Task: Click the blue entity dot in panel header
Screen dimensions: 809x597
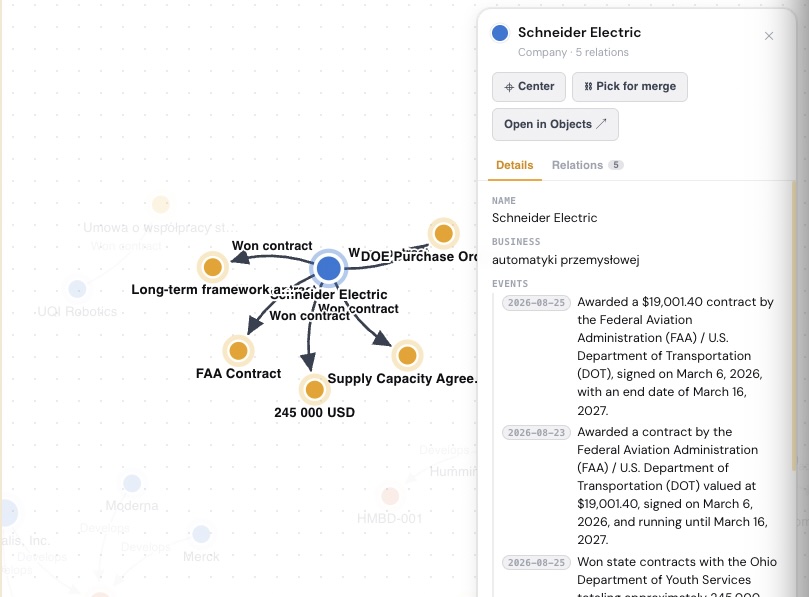Action: (500, 33)
